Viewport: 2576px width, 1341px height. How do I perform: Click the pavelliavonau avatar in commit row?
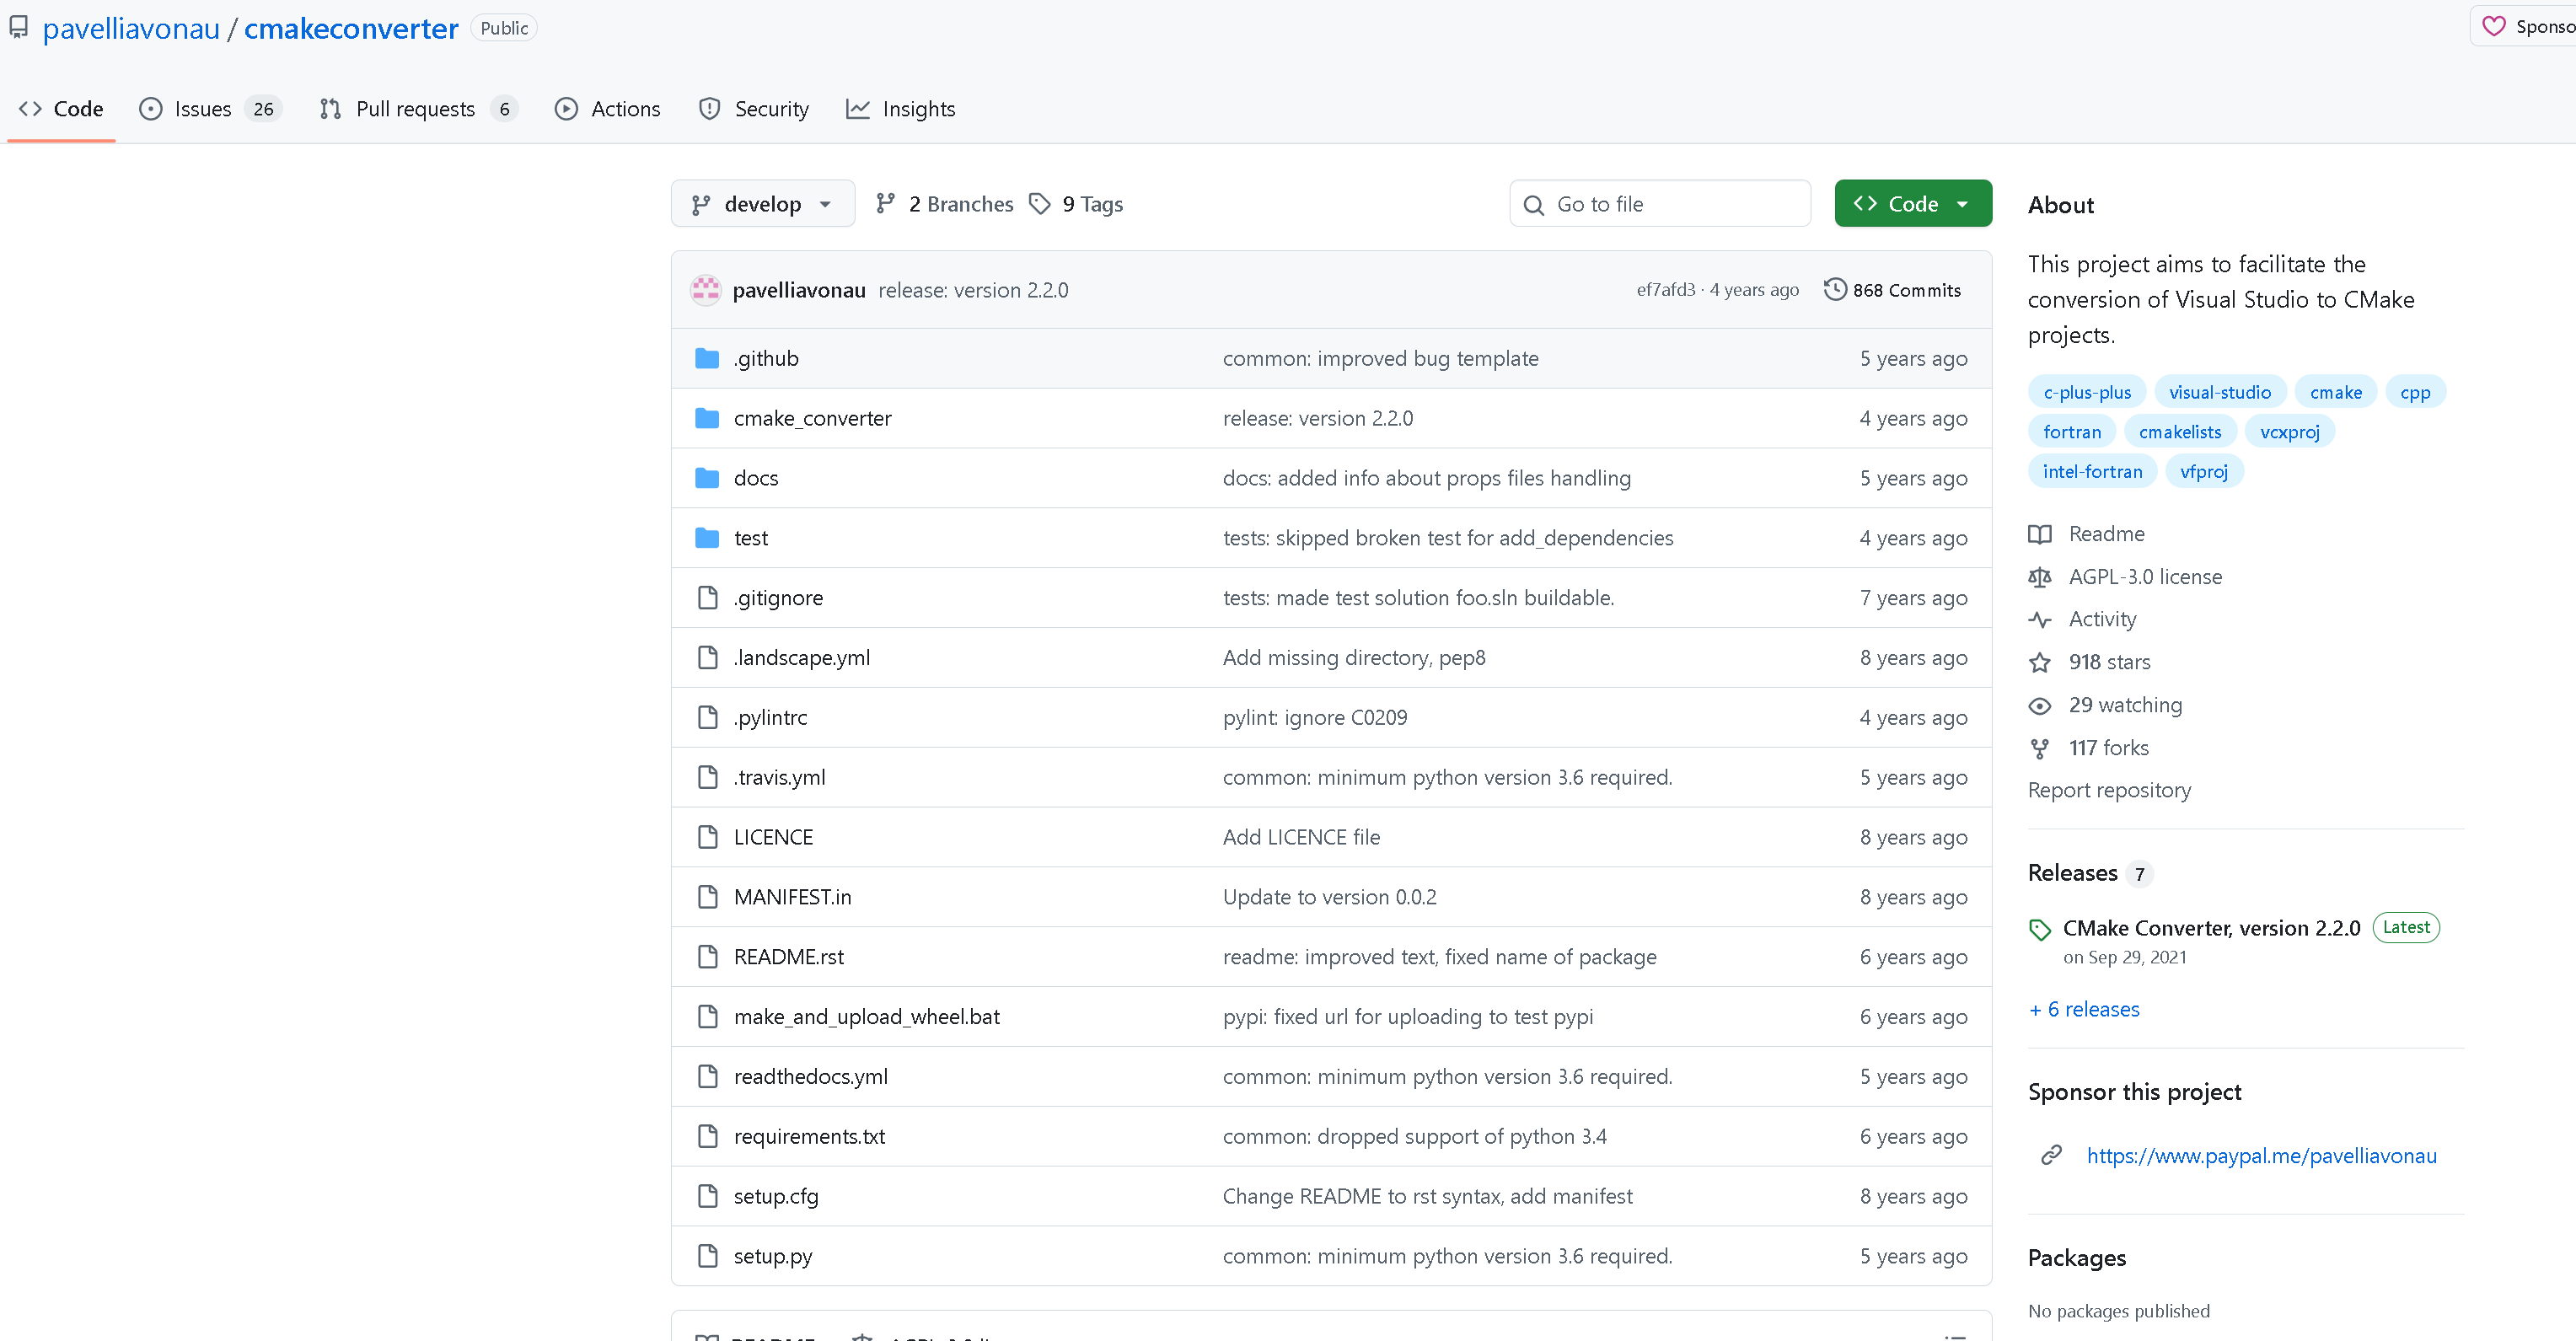[x=706, y=290]
